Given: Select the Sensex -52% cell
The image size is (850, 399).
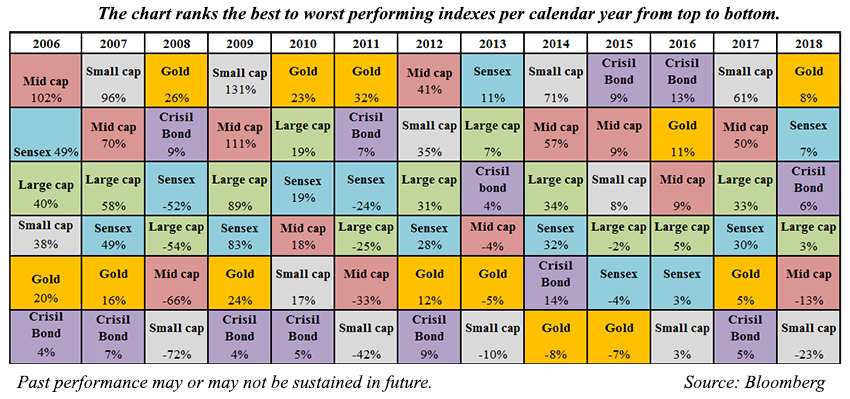Looking at the screenshot, I should (176, 189).
